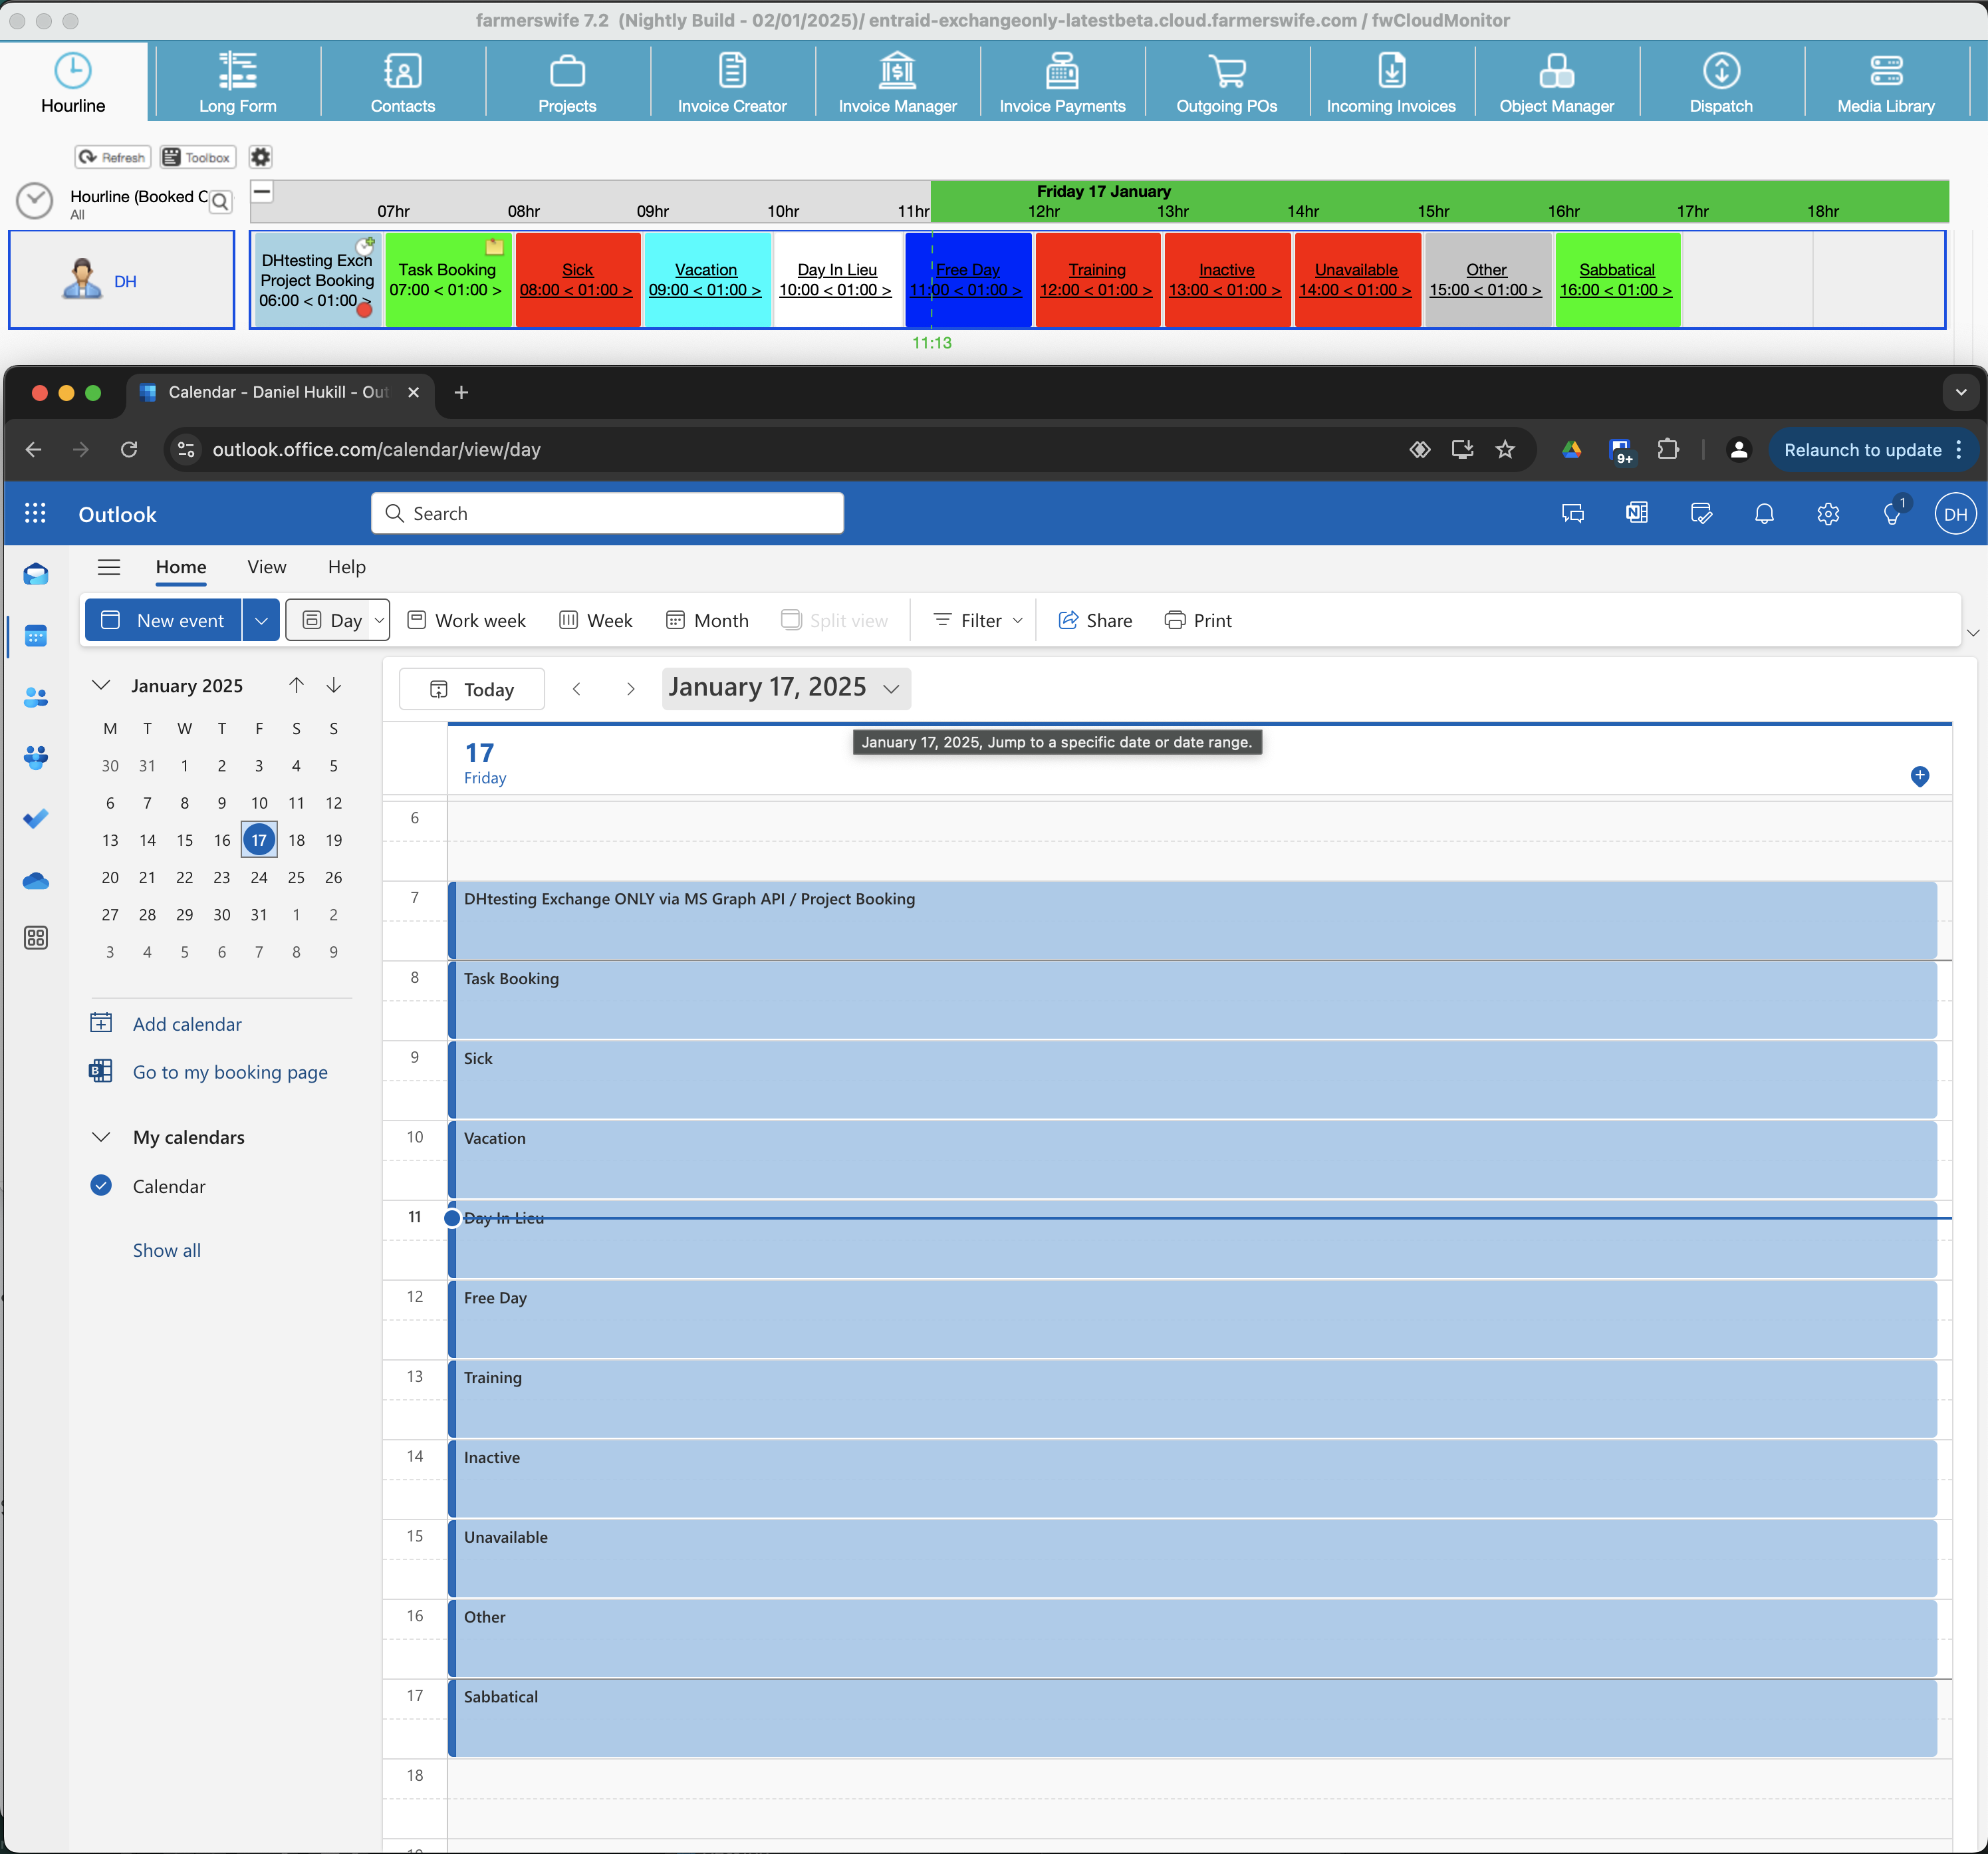Open Outlook notifications bell
The height and width of the screenshot is (1854, 1988).
pyautogui.click(x=1764, y=514)
